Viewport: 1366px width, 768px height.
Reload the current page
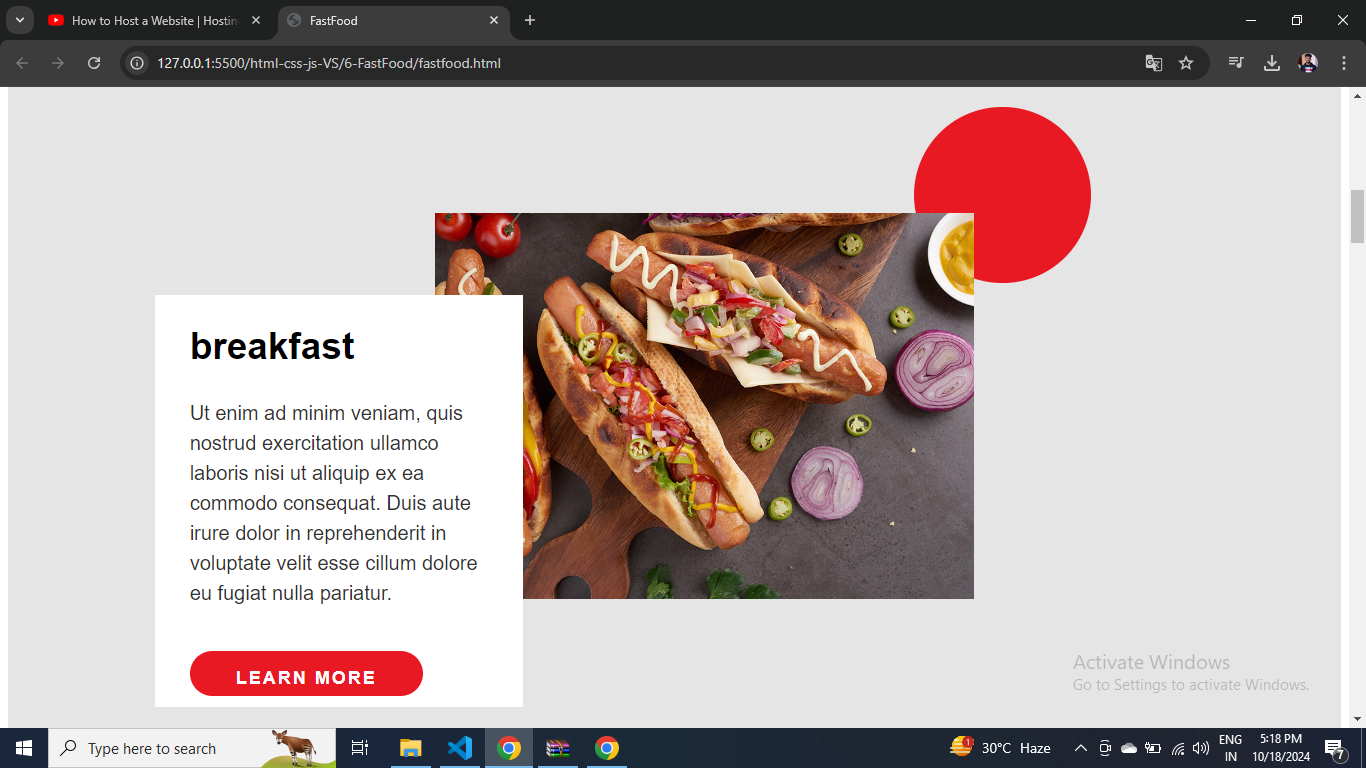(x=94, y=63)
